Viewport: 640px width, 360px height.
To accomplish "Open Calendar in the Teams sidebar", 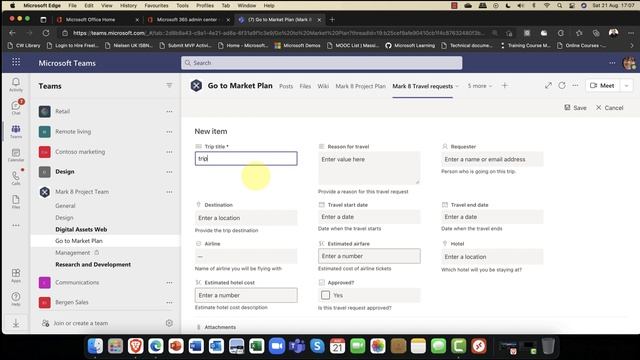I will 16,155.
